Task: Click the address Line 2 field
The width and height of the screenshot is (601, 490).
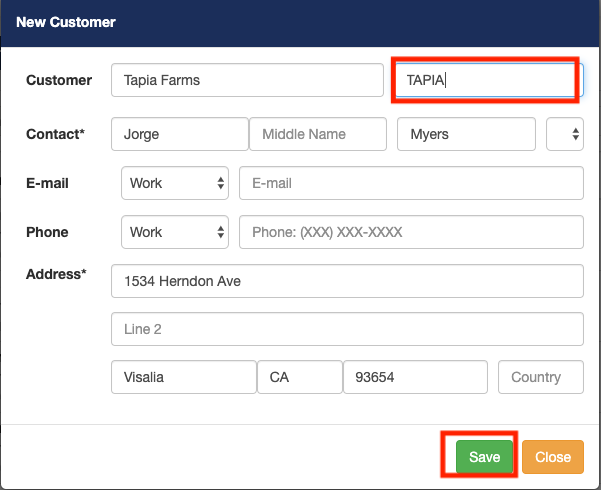Action: point(347,329)
